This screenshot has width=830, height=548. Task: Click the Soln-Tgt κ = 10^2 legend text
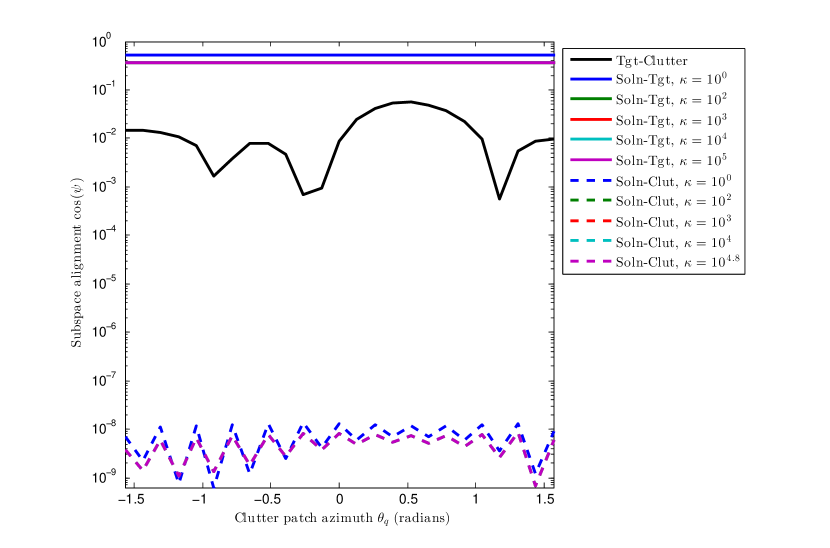click(671, 99)
